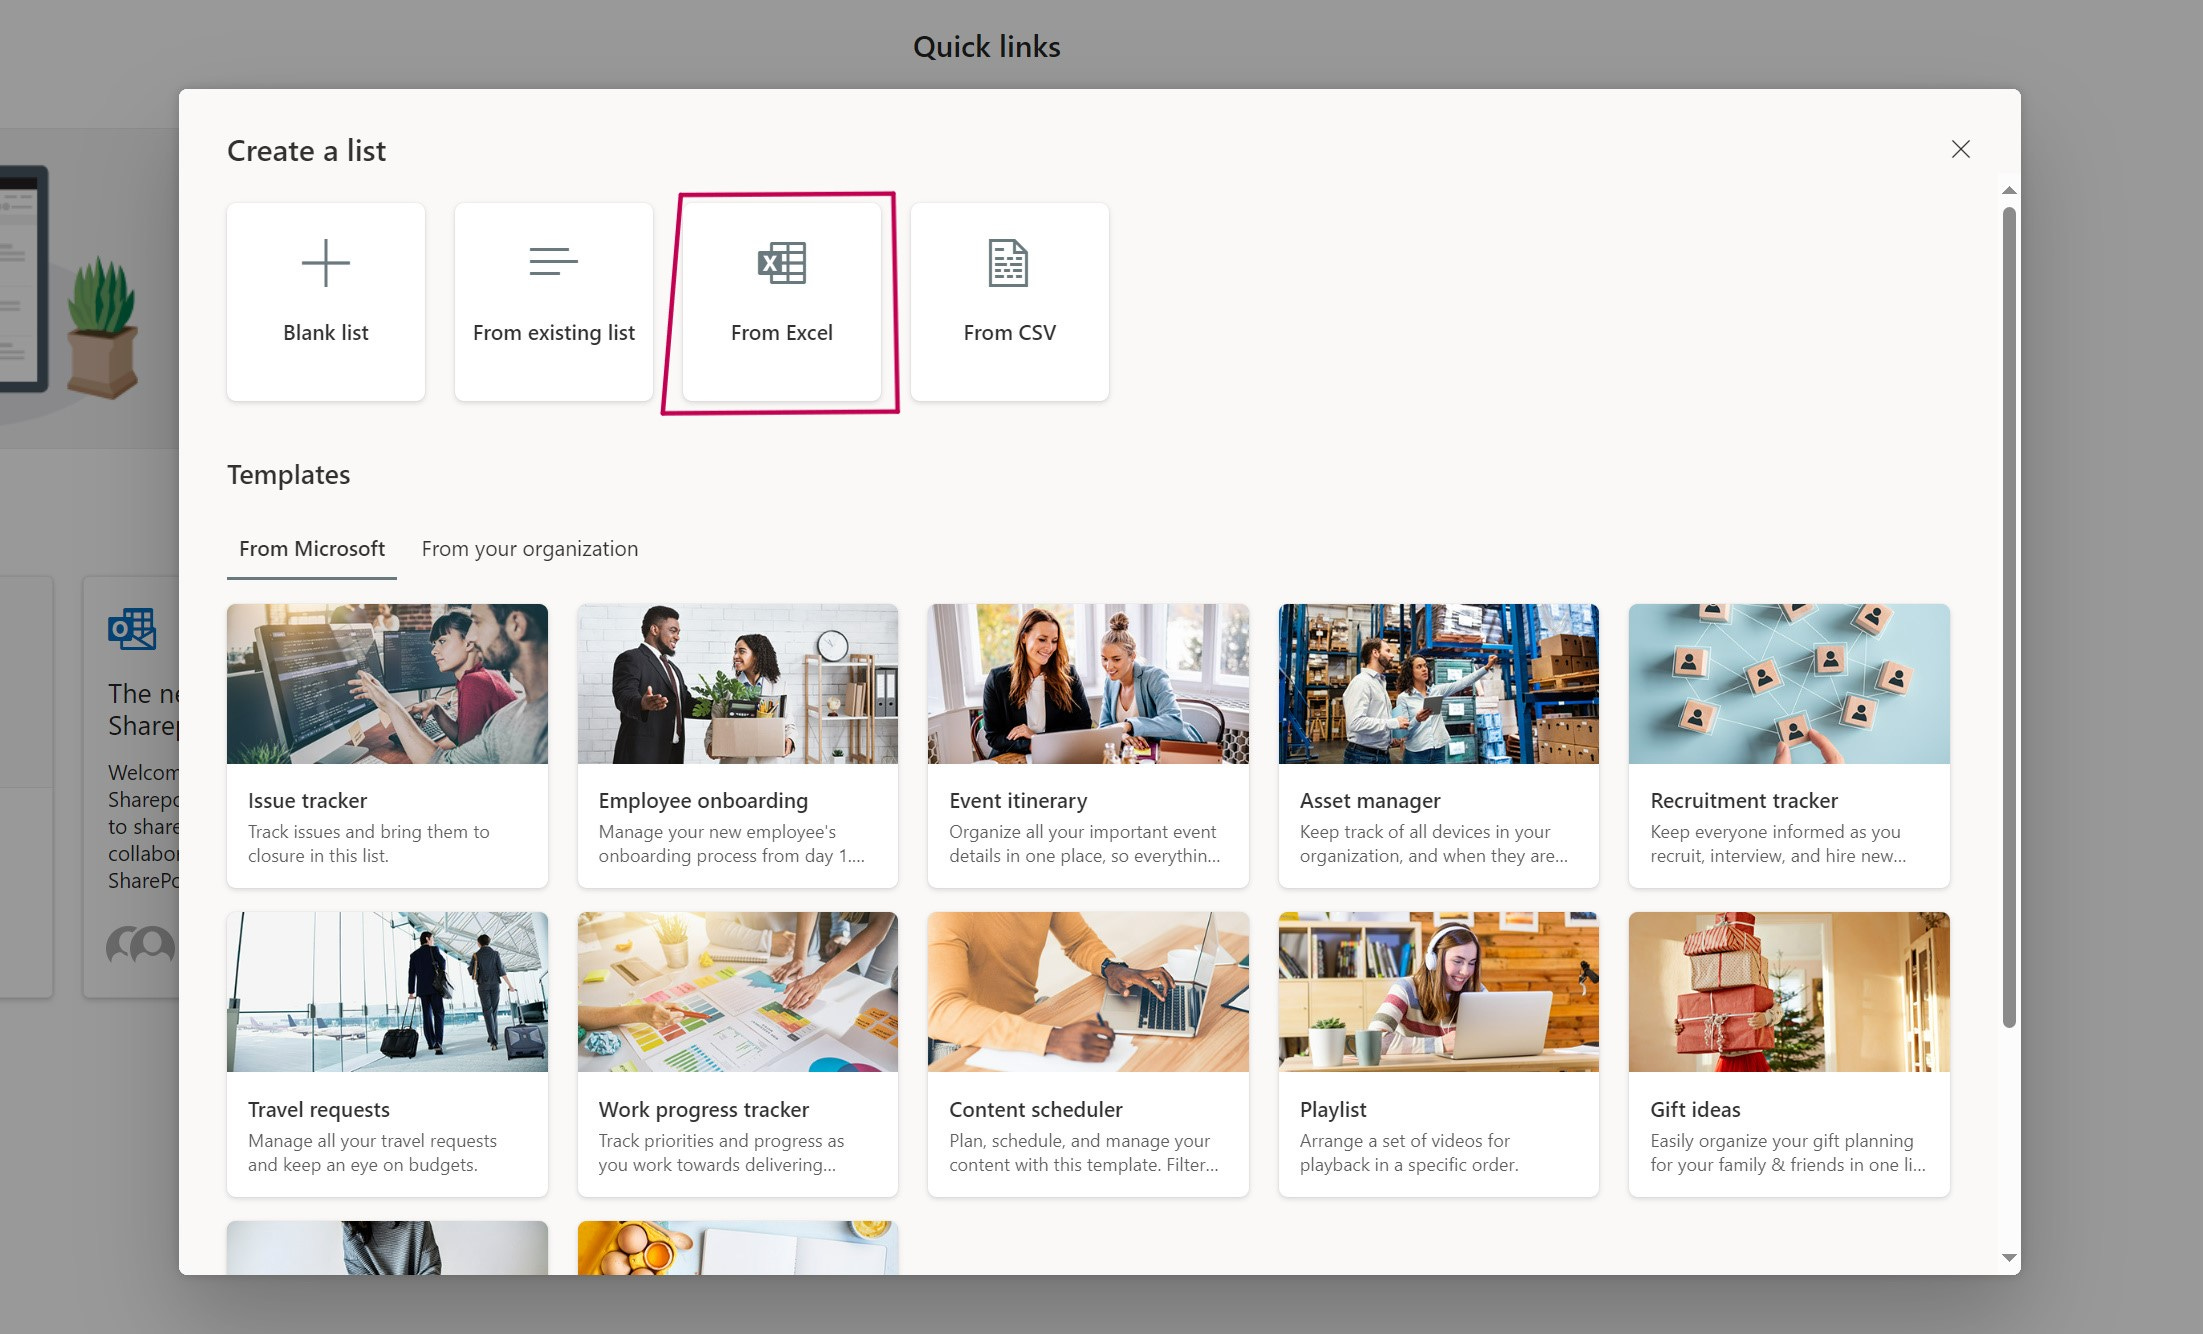Click the dialog scrollbar down arrow

coord(2009,1258)
